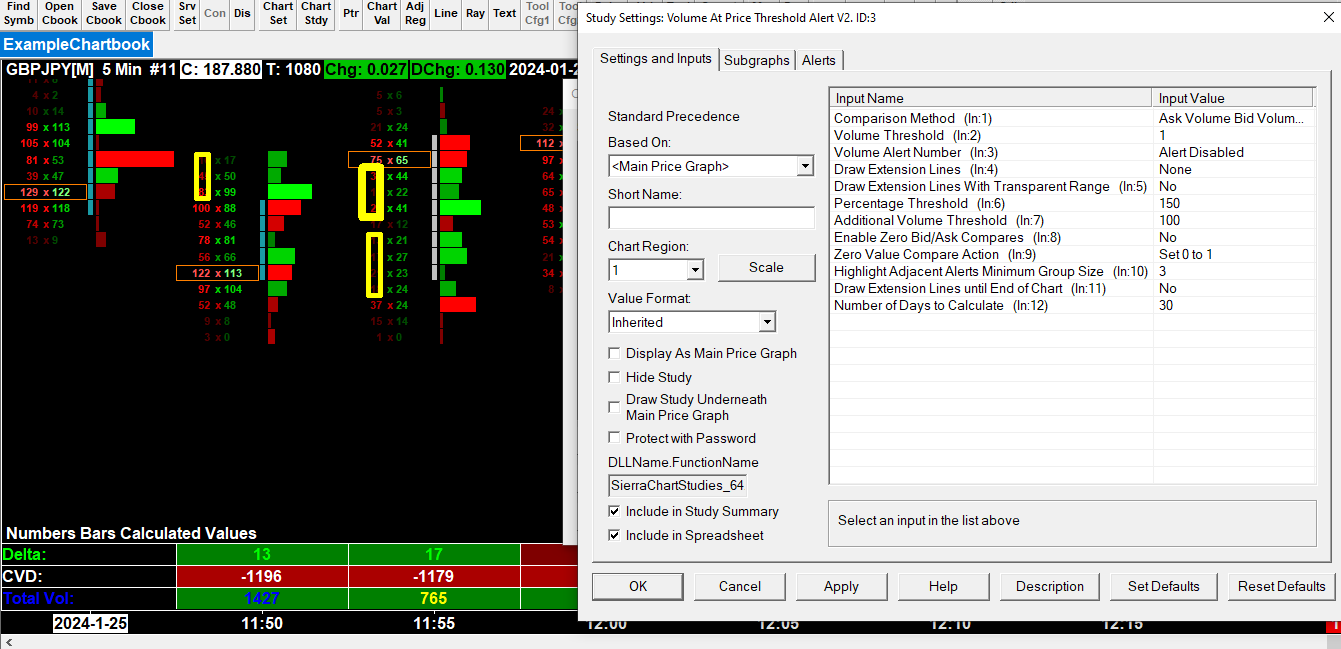Click Ask Volume Bid Volume value cell
Screen dimensions: 1341x649
point(1233,118)
